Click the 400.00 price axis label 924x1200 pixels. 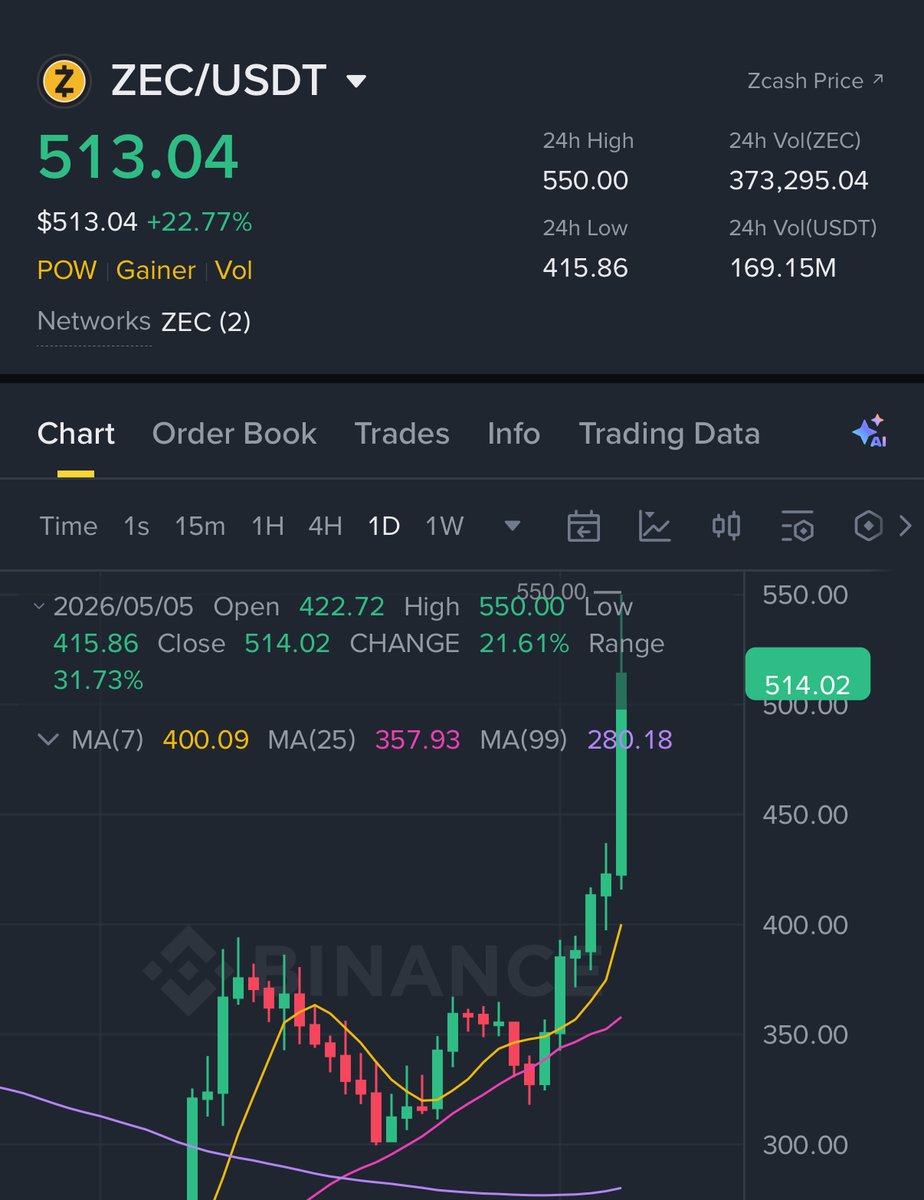tap(805, 925)
